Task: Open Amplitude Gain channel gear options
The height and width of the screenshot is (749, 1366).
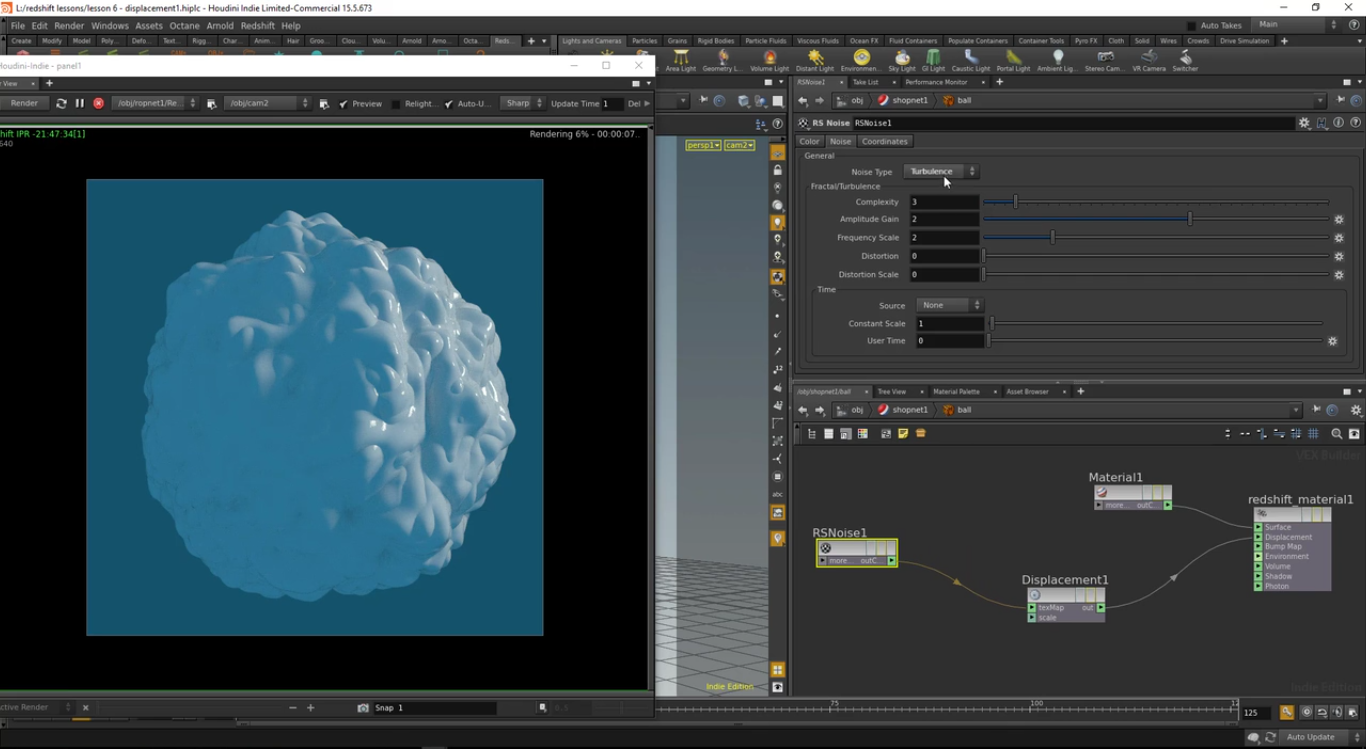Action: 1339,219
